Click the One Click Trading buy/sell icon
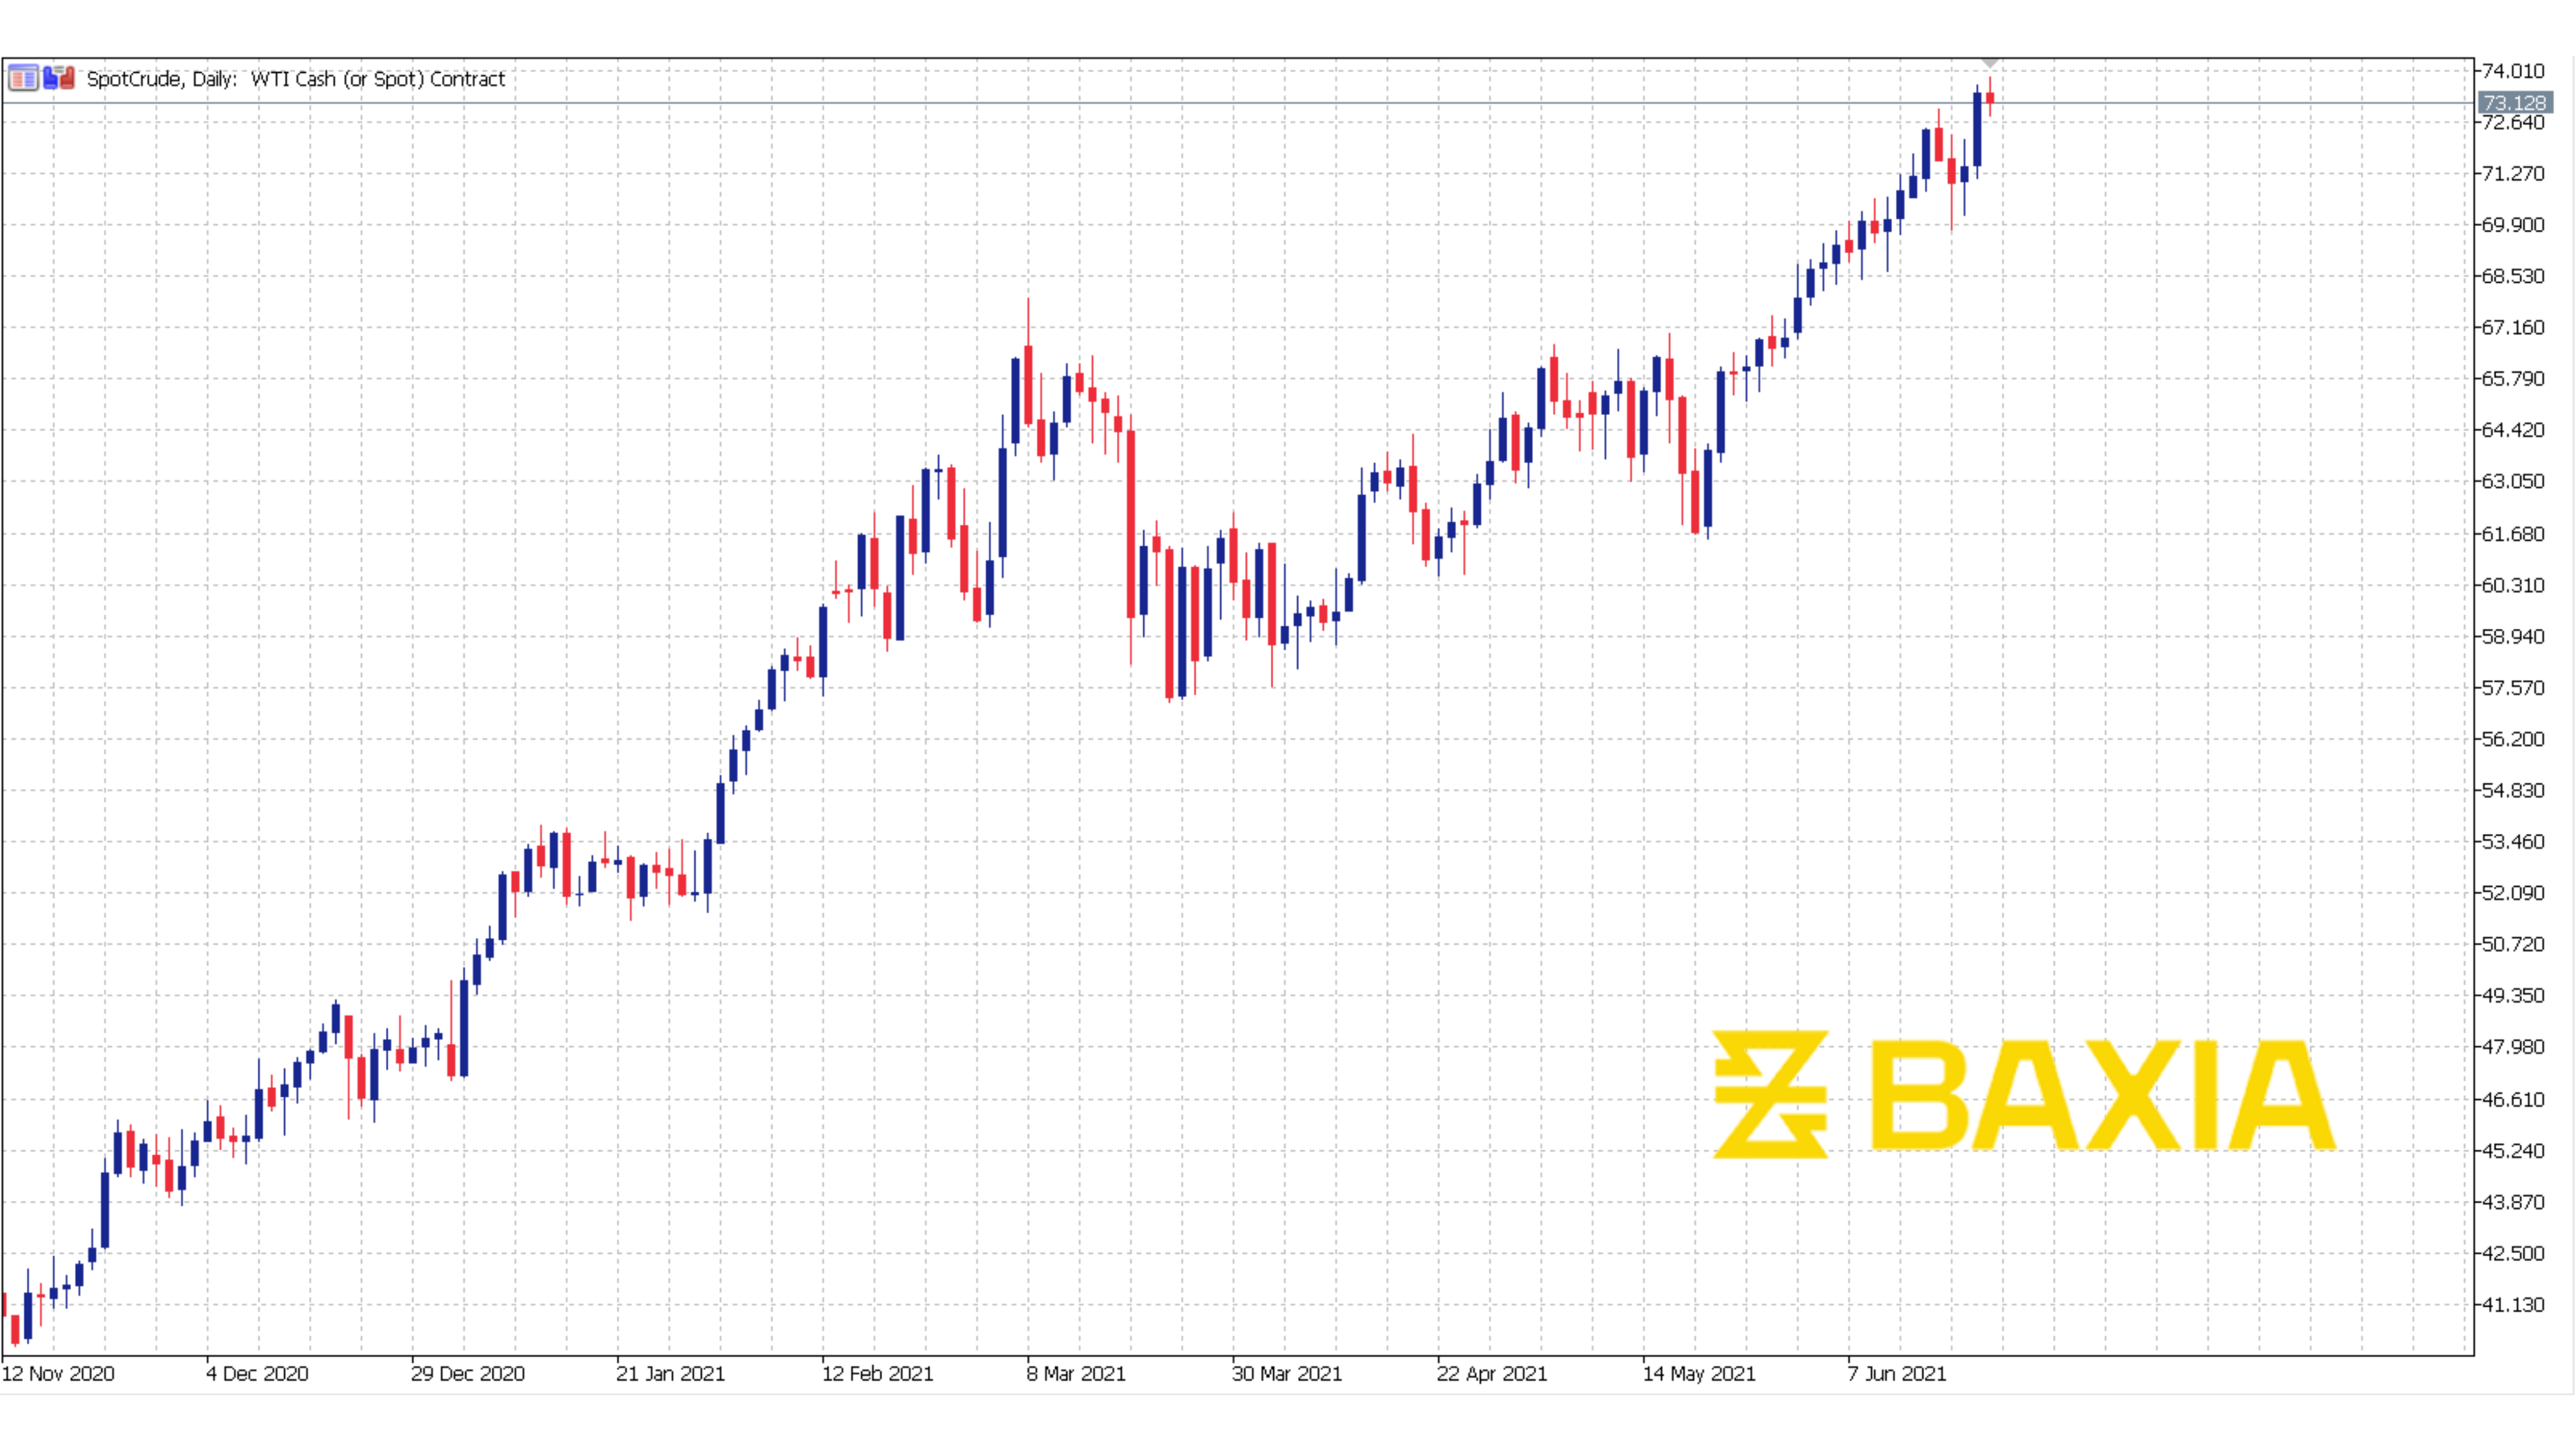2576x1451 pixels. 59,78
